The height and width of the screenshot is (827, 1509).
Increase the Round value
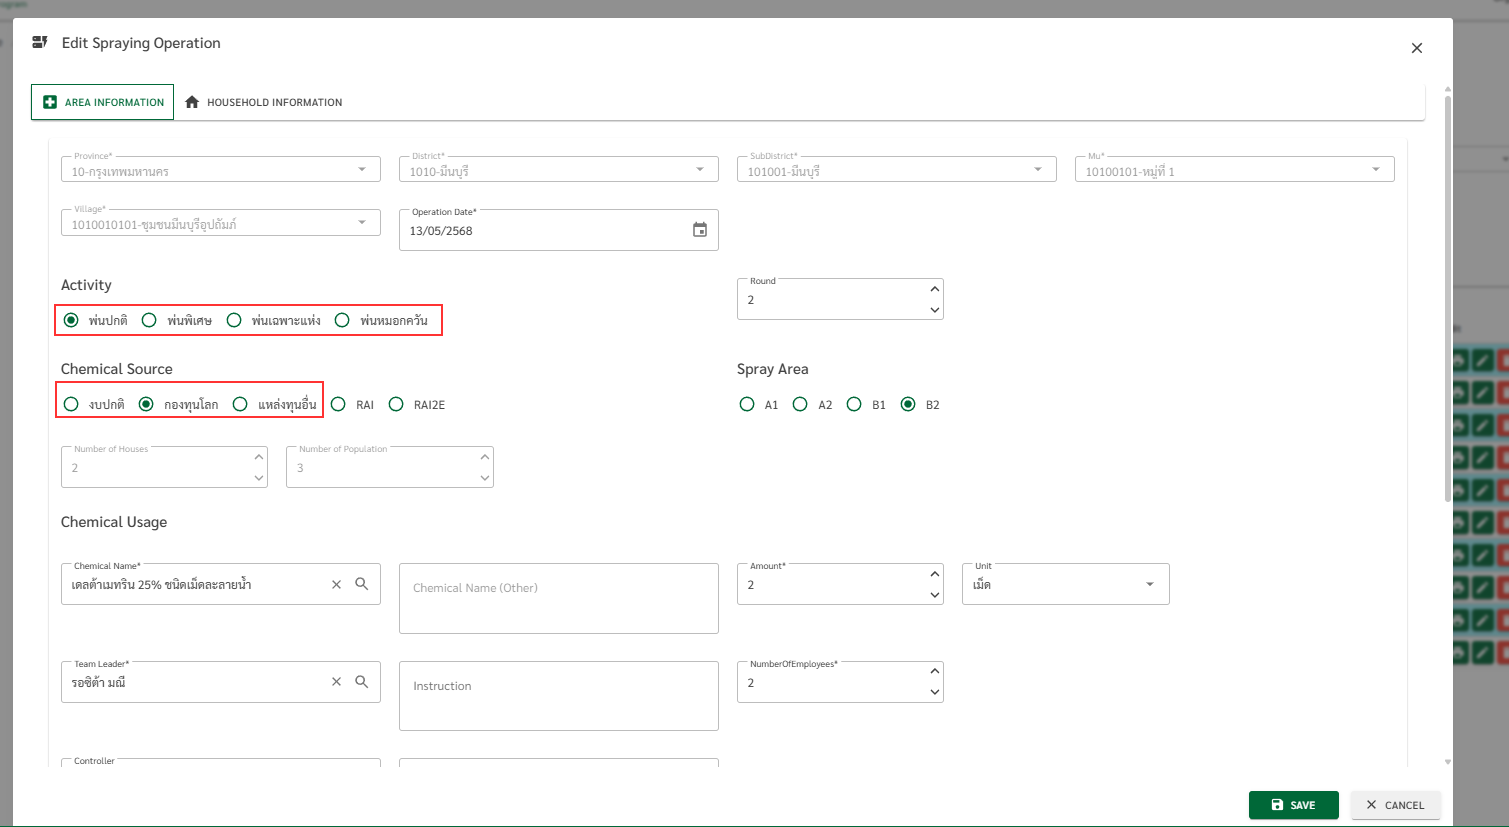click(x=934, y=289)
